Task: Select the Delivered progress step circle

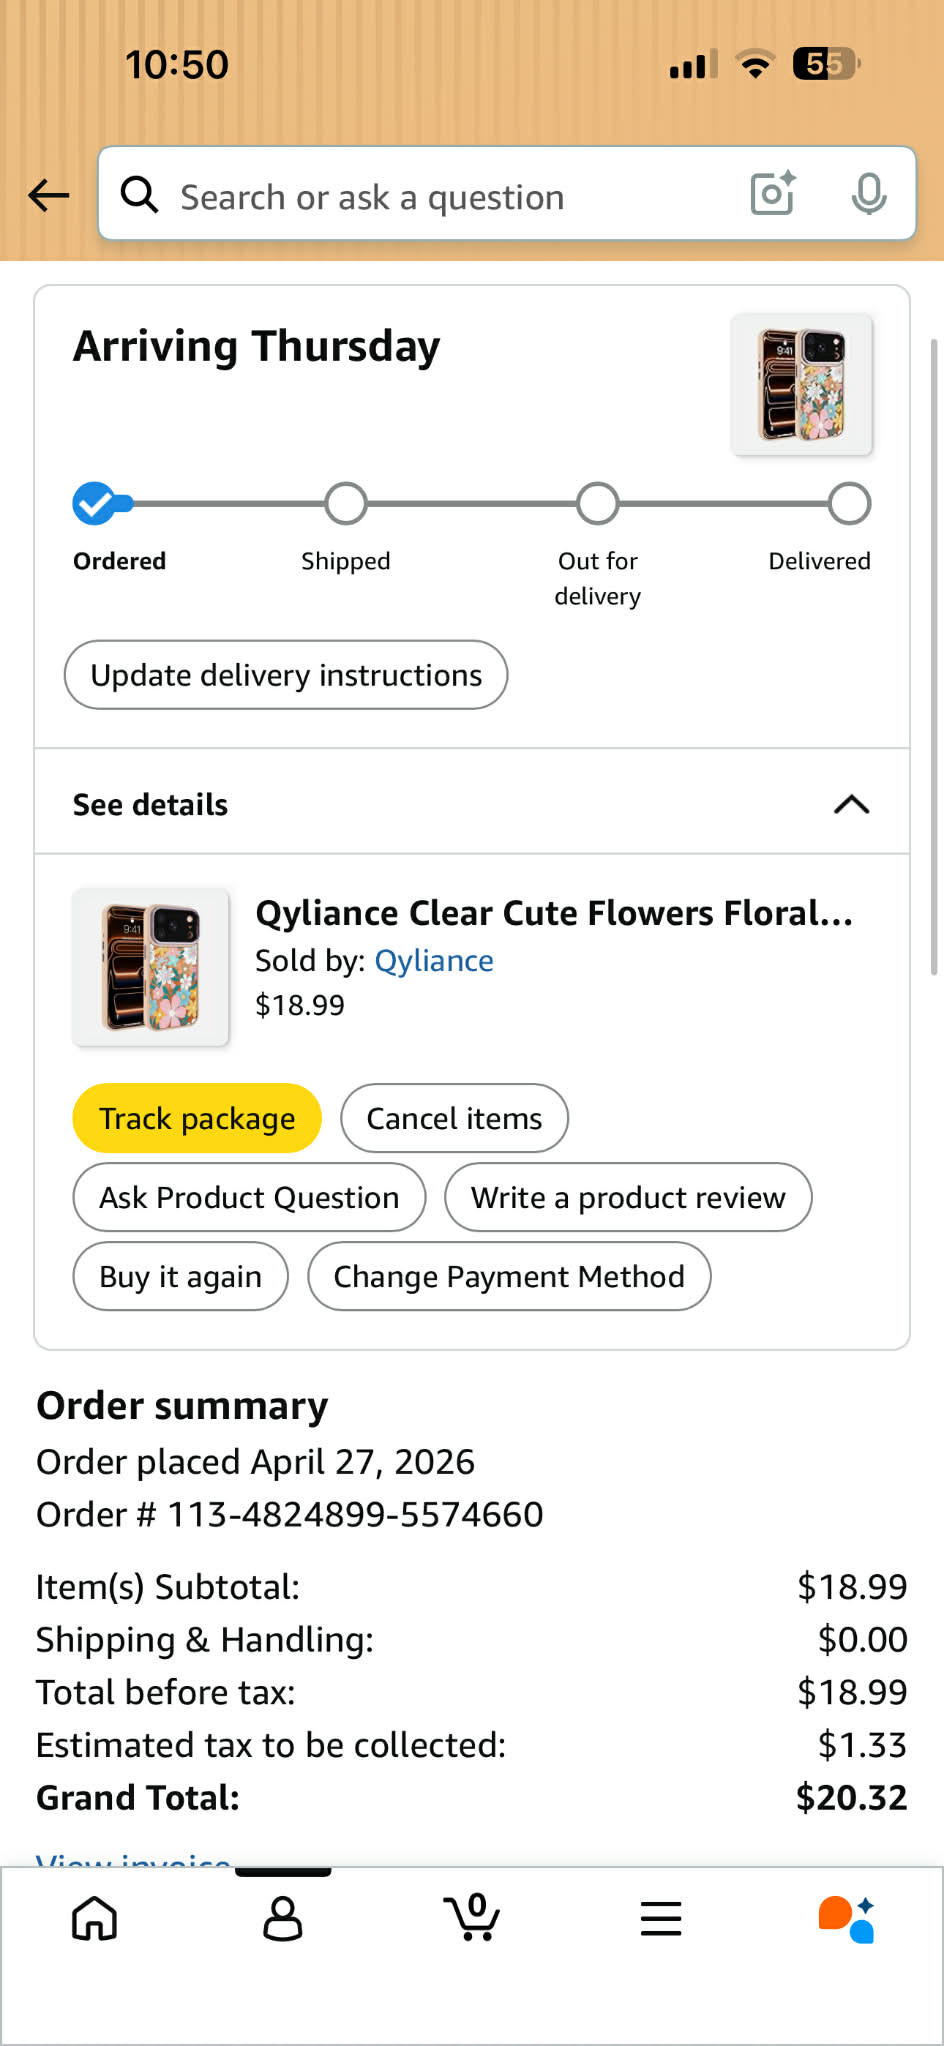Action: (849, 503)
